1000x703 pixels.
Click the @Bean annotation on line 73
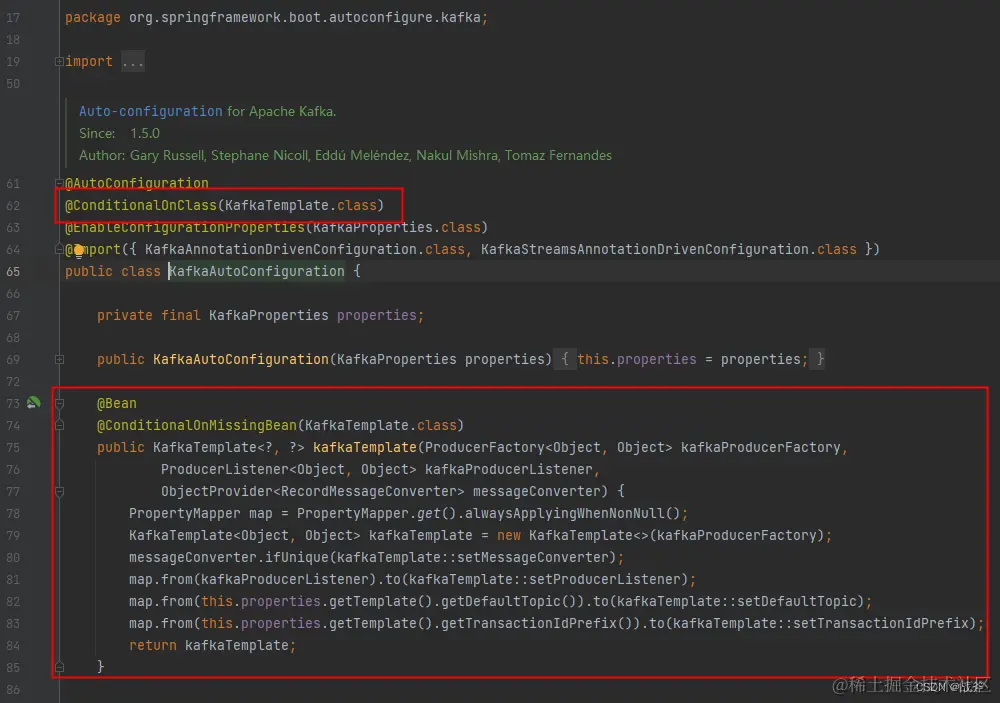117,403
